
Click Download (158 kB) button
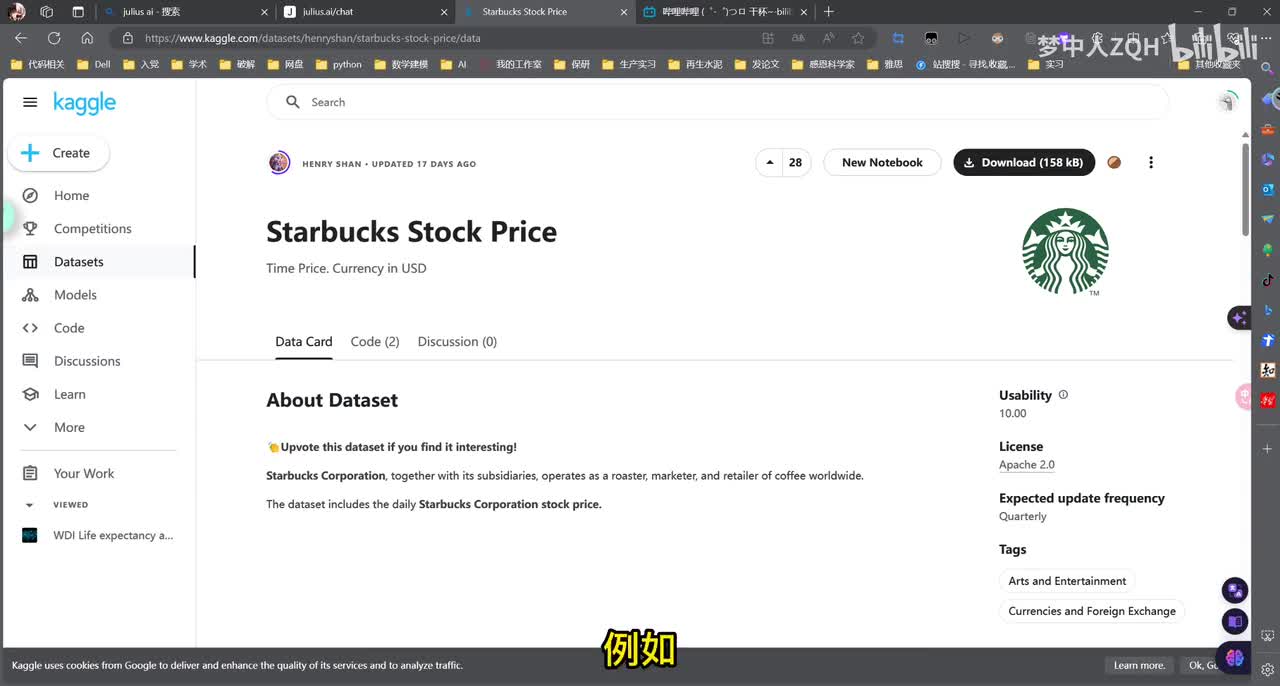pos(1023,163)
